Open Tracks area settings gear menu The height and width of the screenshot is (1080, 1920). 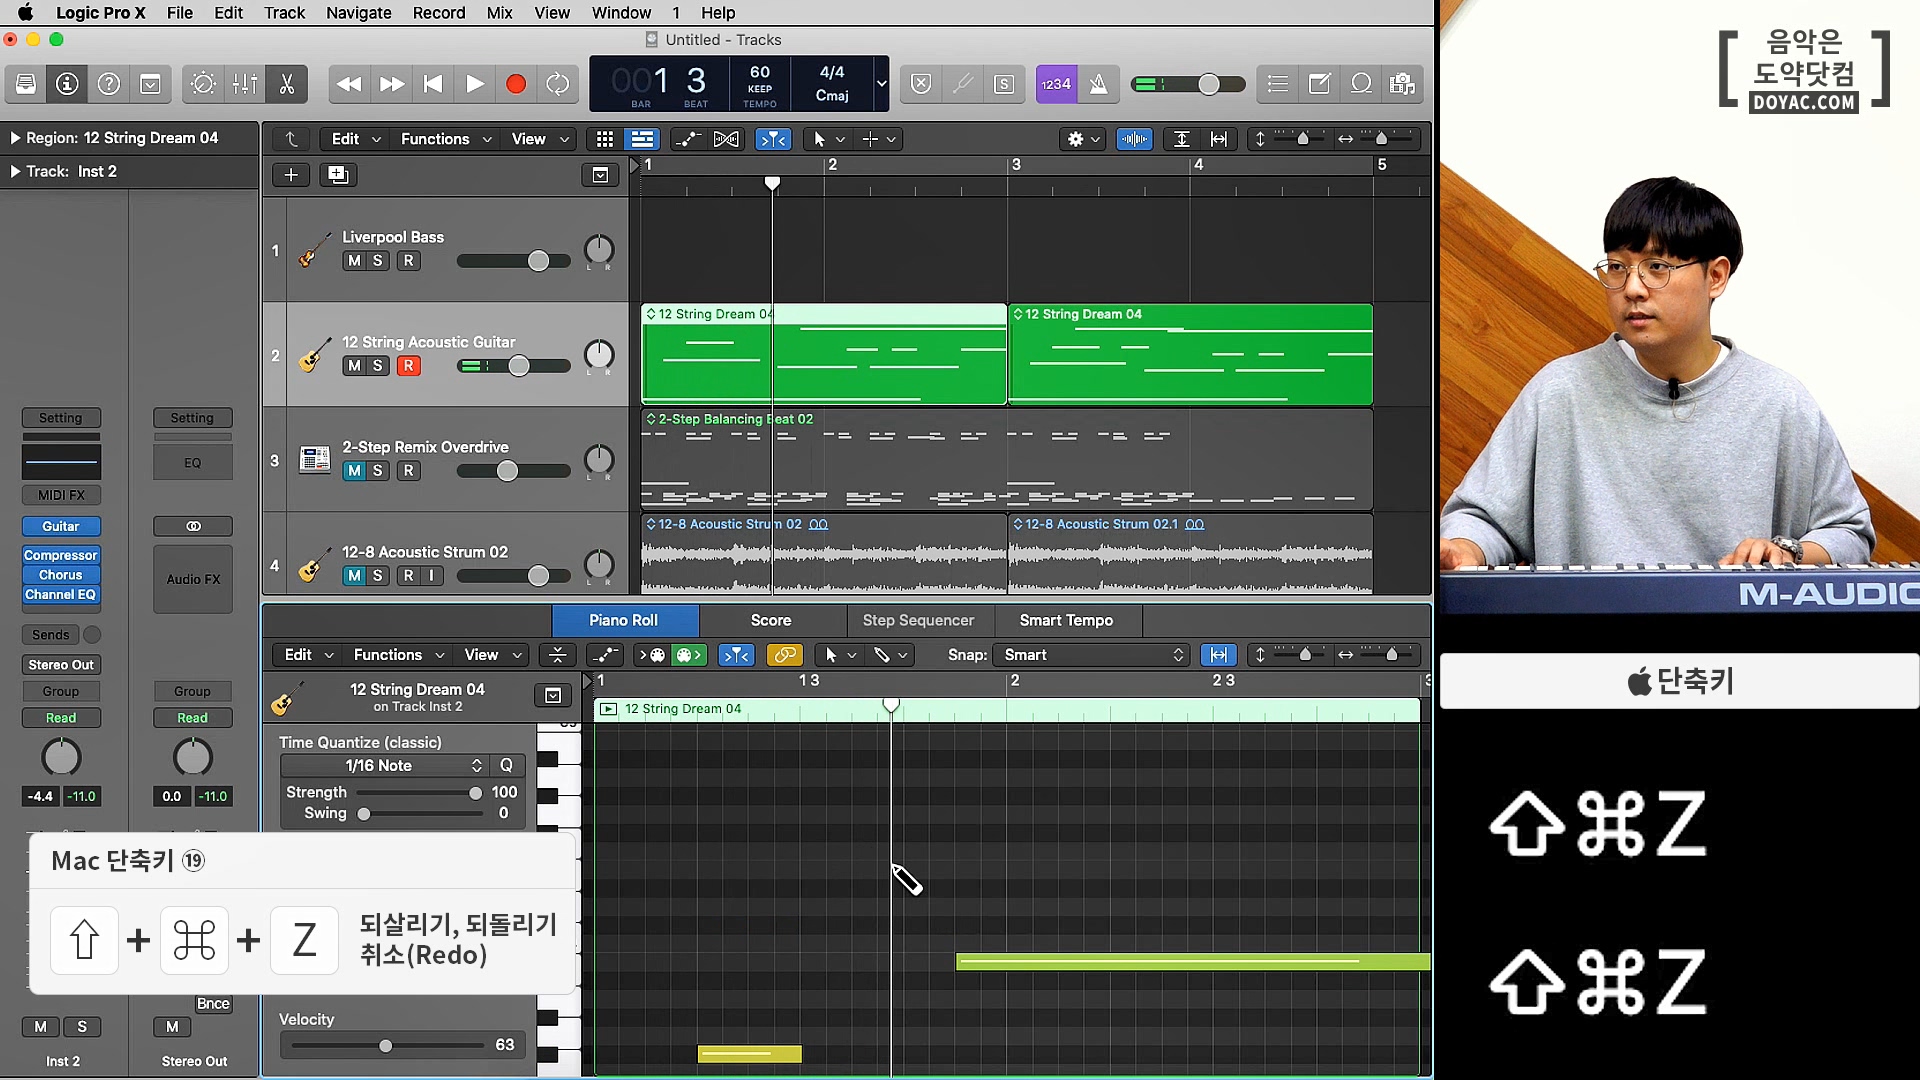[1084, 139]
